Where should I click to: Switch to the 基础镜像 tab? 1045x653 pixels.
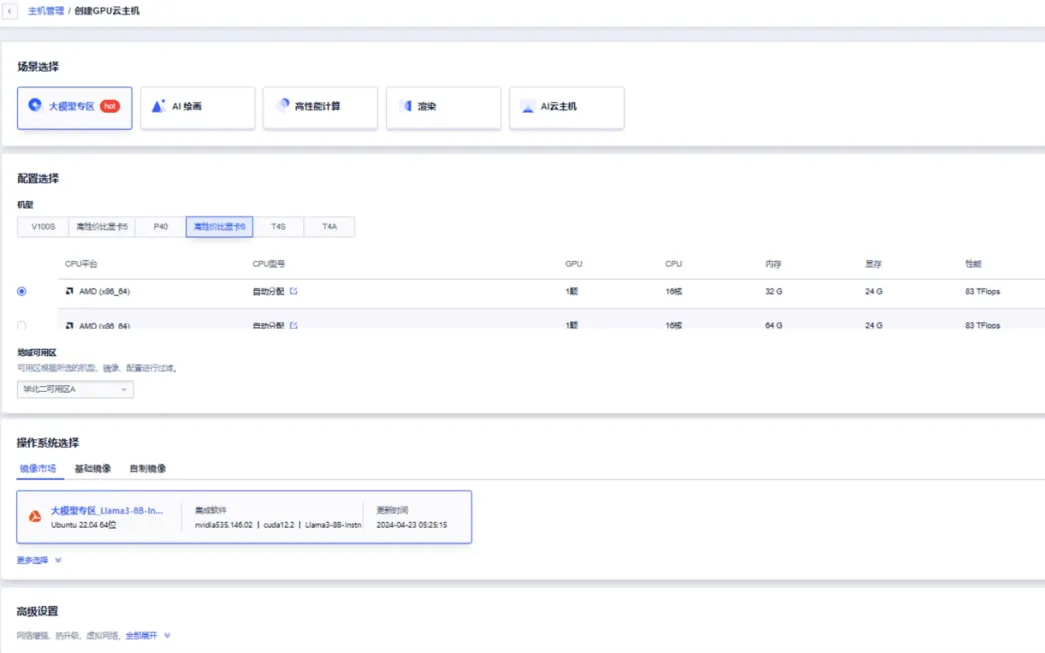point(93,468)
